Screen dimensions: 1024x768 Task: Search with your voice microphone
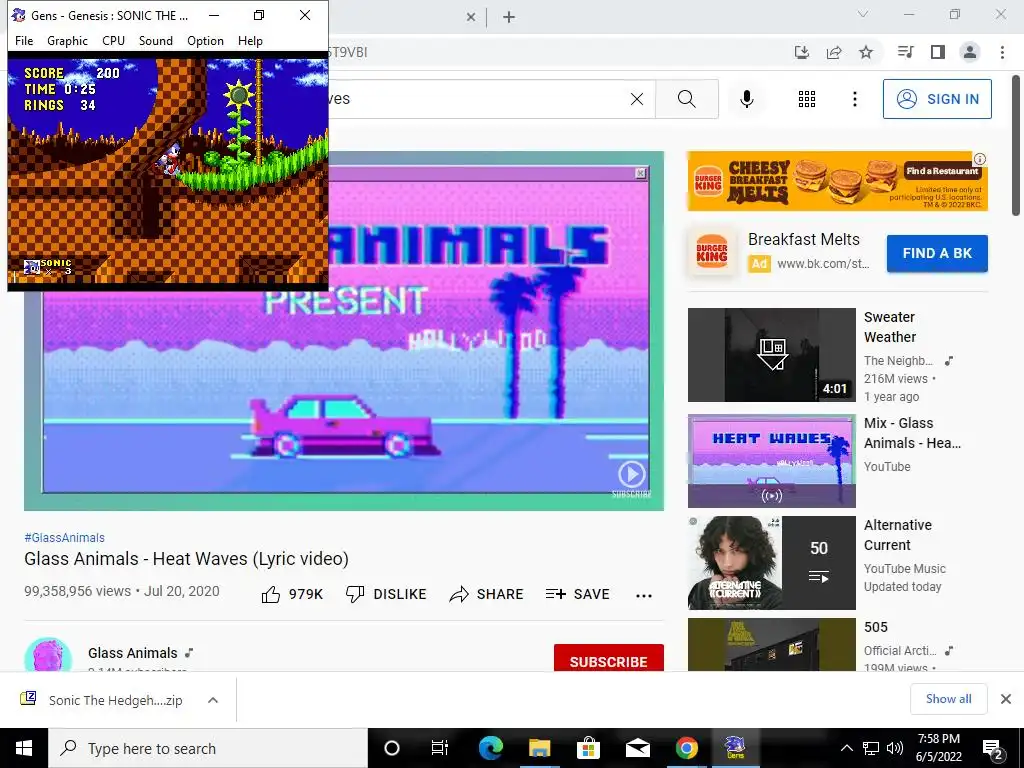click(x=747, y=99)
